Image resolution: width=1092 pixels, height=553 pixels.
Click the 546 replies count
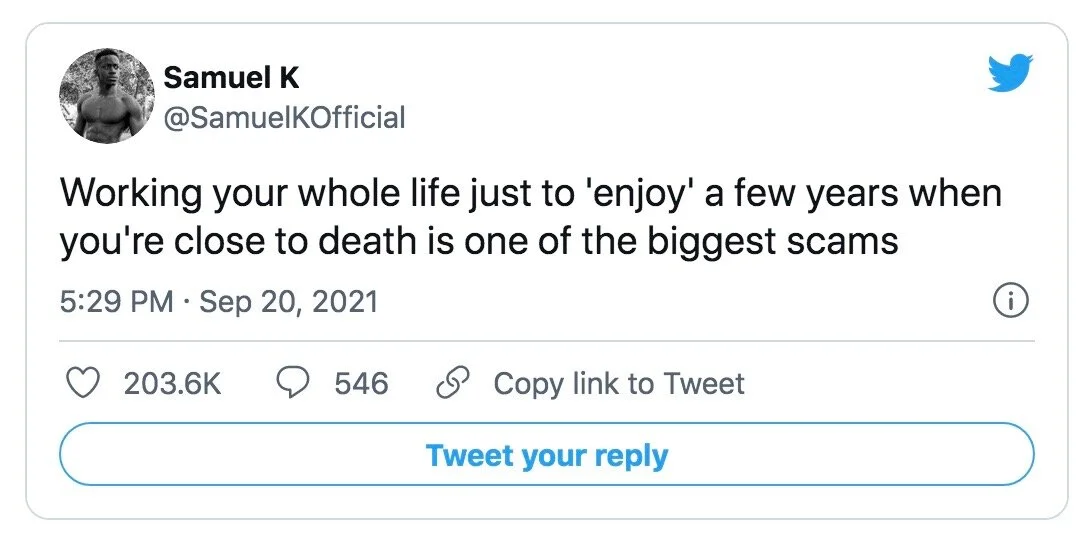point(361,384)
